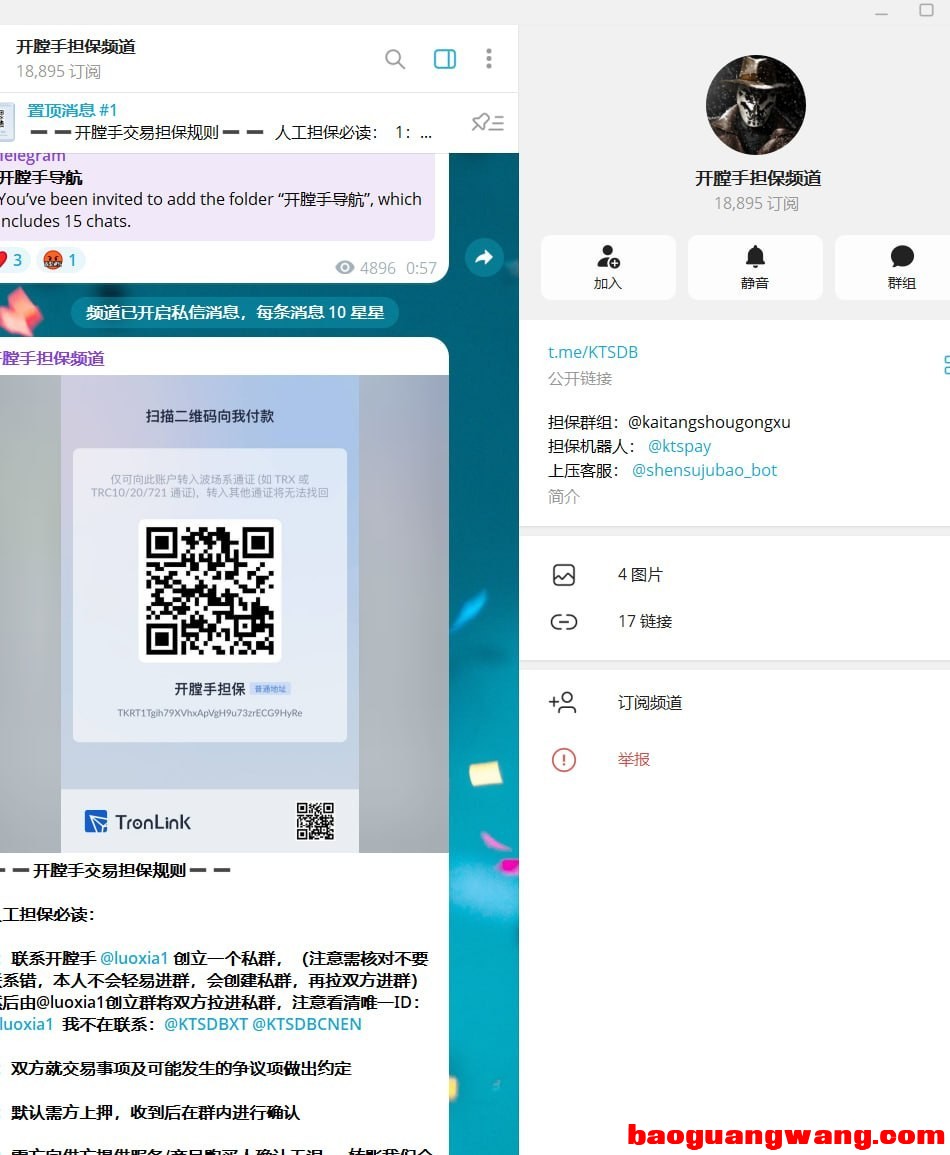Open the t.me/KTSDB public link
The height and width of the screenshot is (1155, 950).
coord(593,352)
